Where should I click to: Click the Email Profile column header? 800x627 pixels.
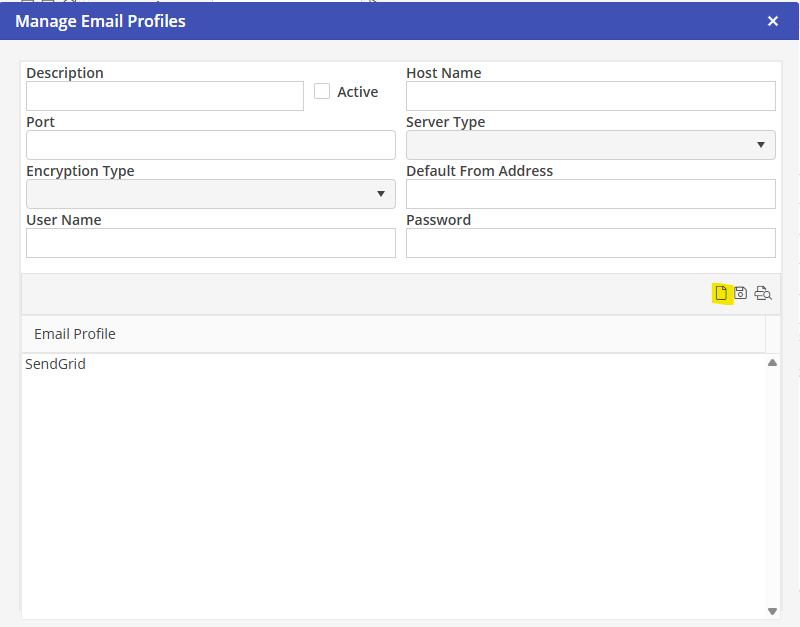[75, 334]
